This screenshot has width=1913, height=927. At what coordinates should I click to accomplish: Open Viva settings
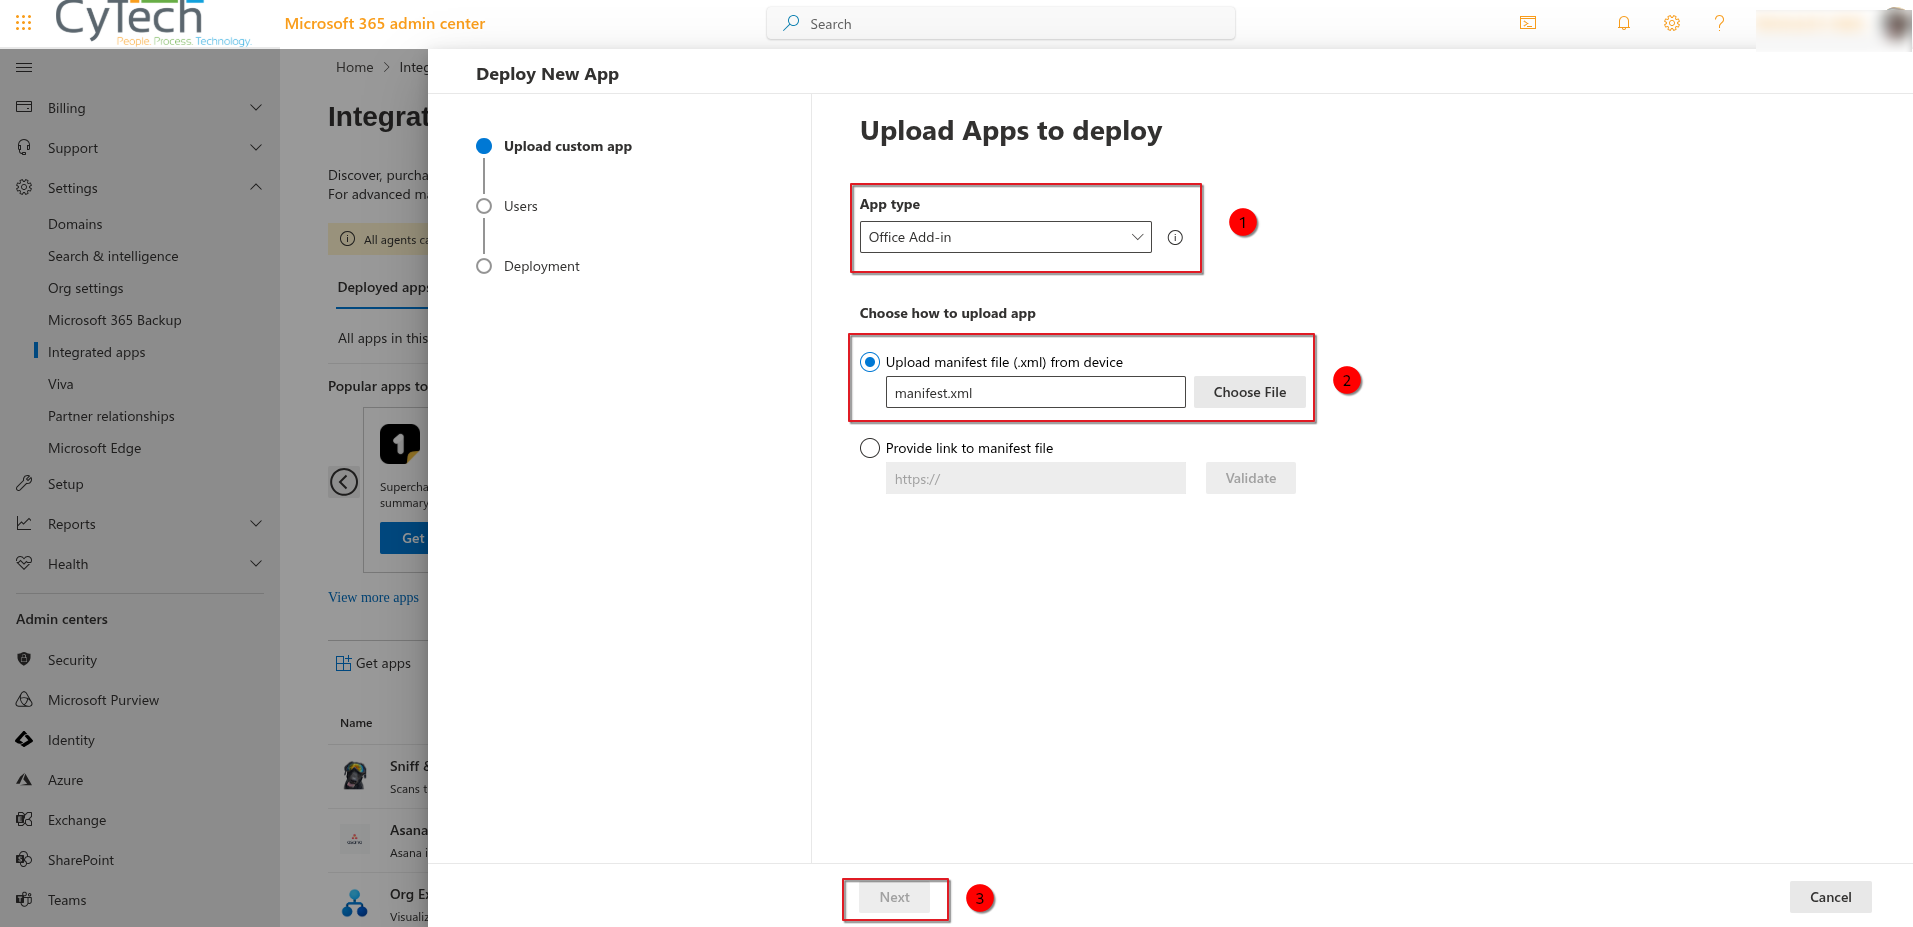click(x=61, y=384)
